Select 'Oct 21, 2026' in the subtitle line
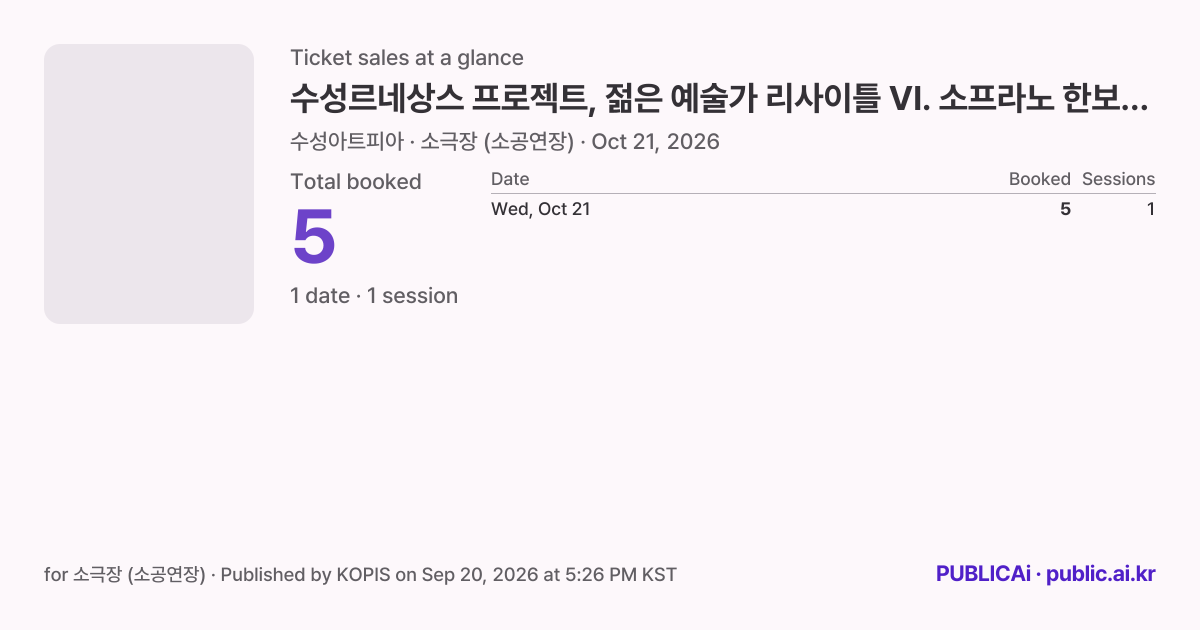1200x630 pixels. pos(655,142)
